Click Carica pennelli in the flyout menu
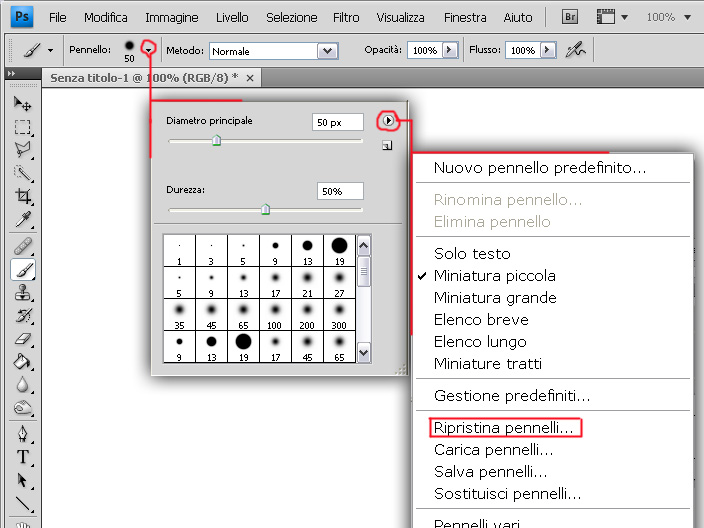 [493, 450]
